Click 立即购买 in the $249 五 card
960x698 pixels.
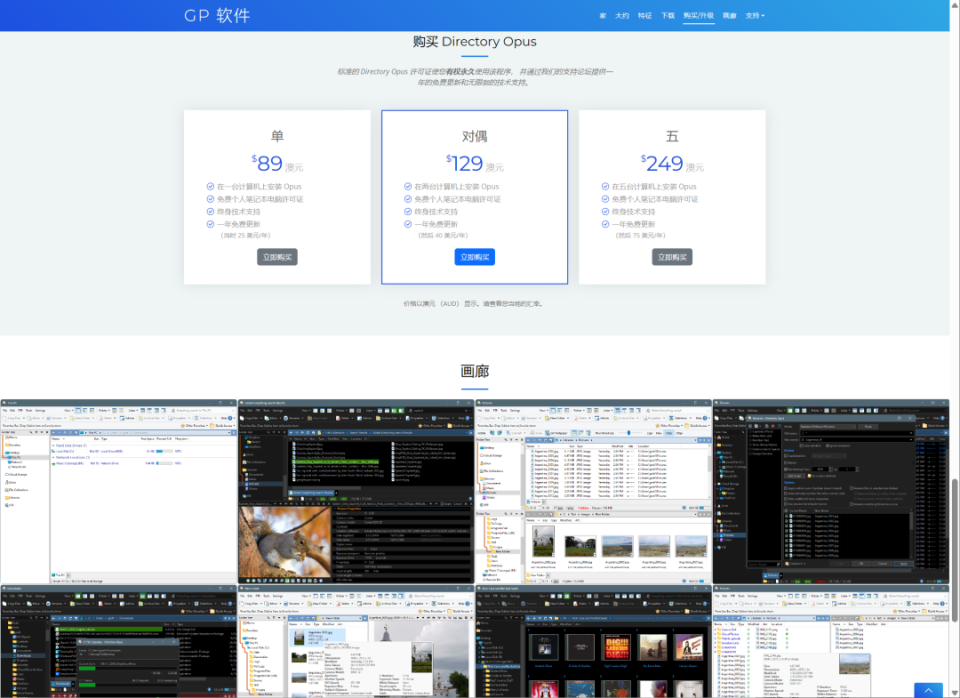[x=672, y=257]
